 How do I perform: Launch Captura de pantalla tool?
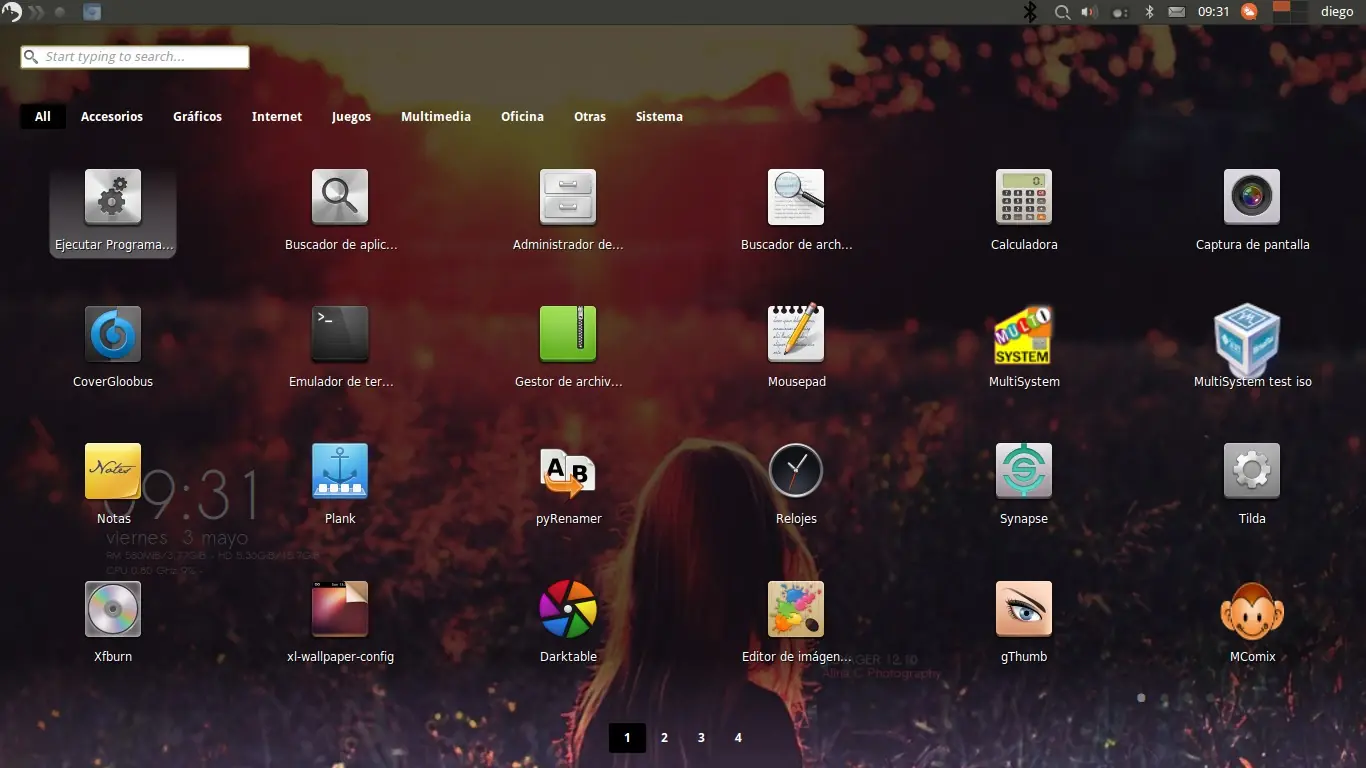1252,197
